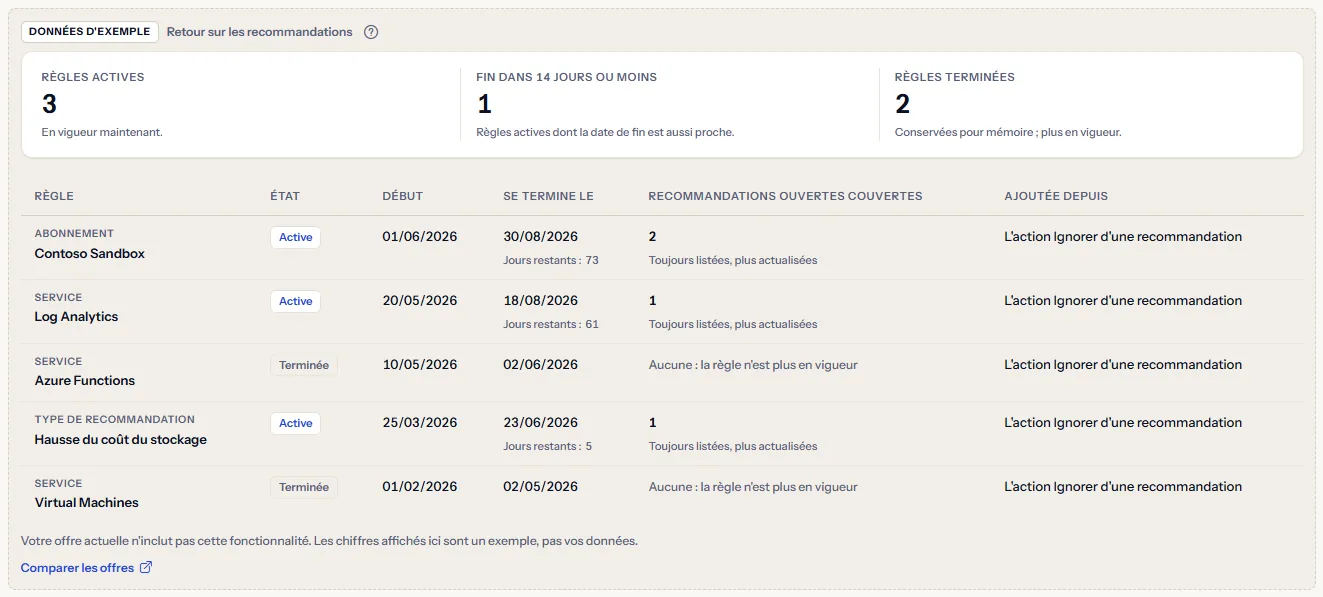Click the Active badge for Hausse du coût du stockage
Viewport: 1323px width, 597px height.
click(x=296, y=423)
